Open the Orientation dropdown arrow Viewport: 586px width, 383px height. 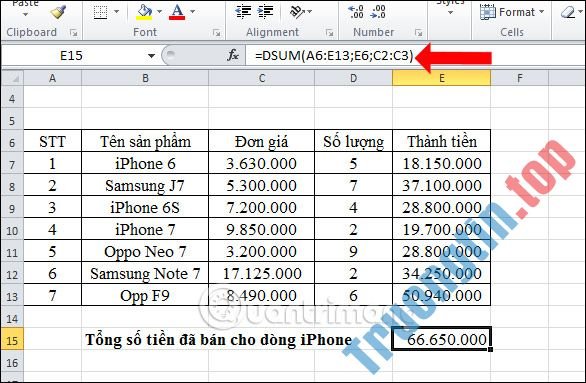(x=309, y=12)
